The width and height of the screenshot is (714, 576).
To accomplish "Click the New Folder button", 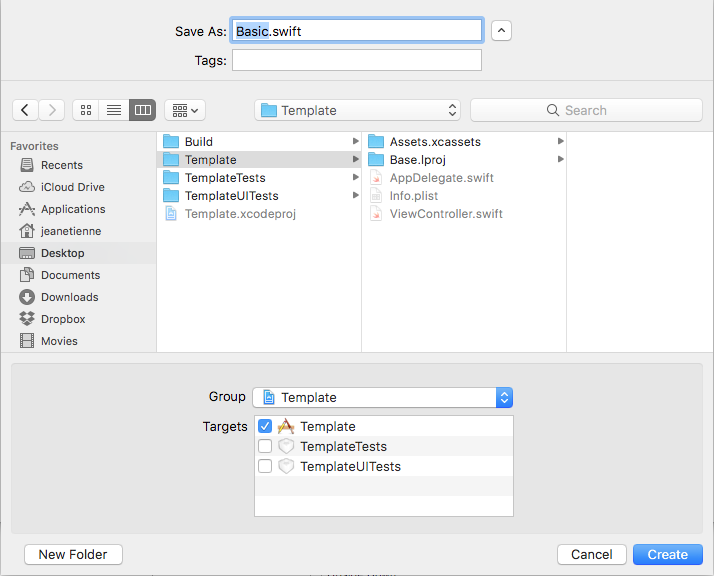I will [73, 554].
